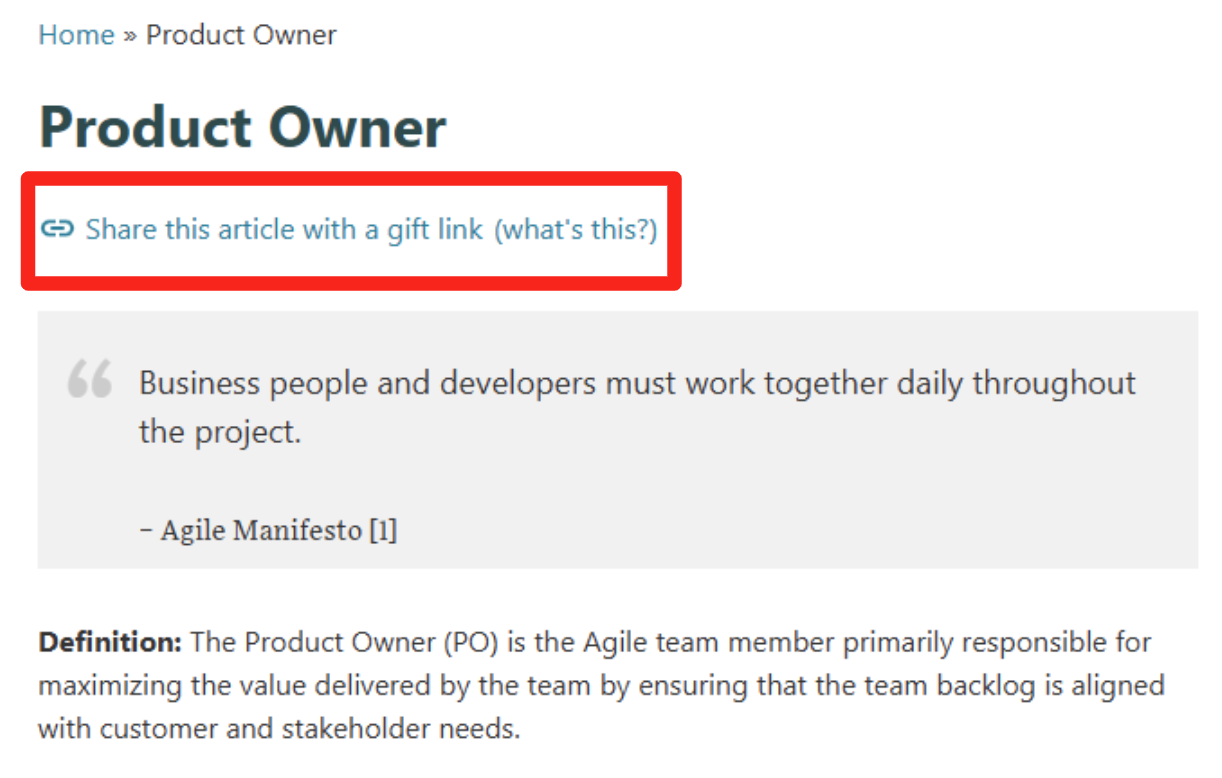Click the bold "Definition:" label

[x=110, y=642]
